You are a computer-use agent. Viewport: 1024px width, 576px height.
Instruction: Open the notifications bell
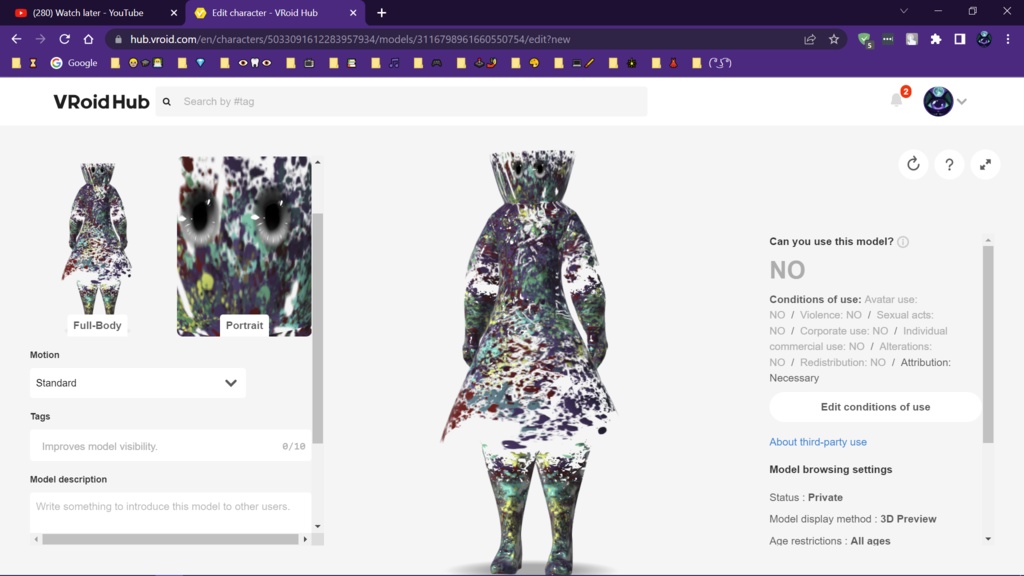coord(897,100)
